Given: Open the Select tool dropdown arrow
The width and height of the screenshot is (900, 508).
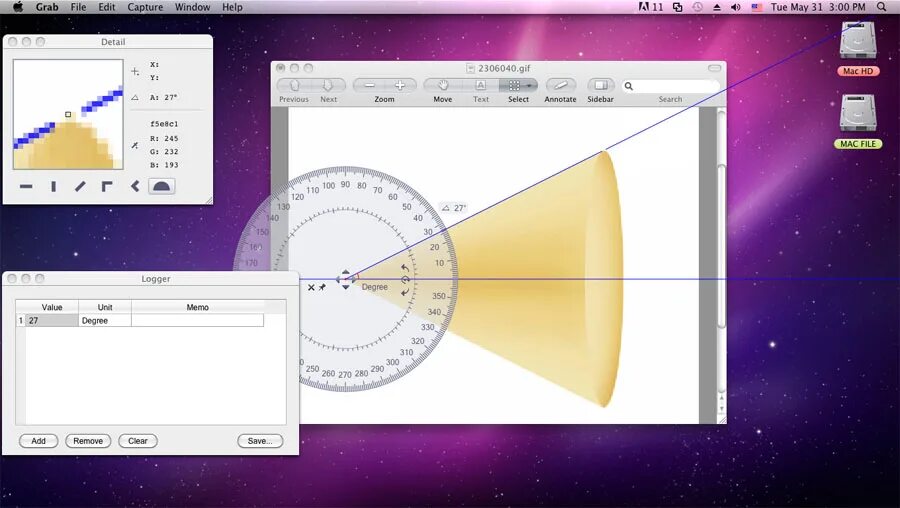Looking at the screenshot, I should coord(530,86).
